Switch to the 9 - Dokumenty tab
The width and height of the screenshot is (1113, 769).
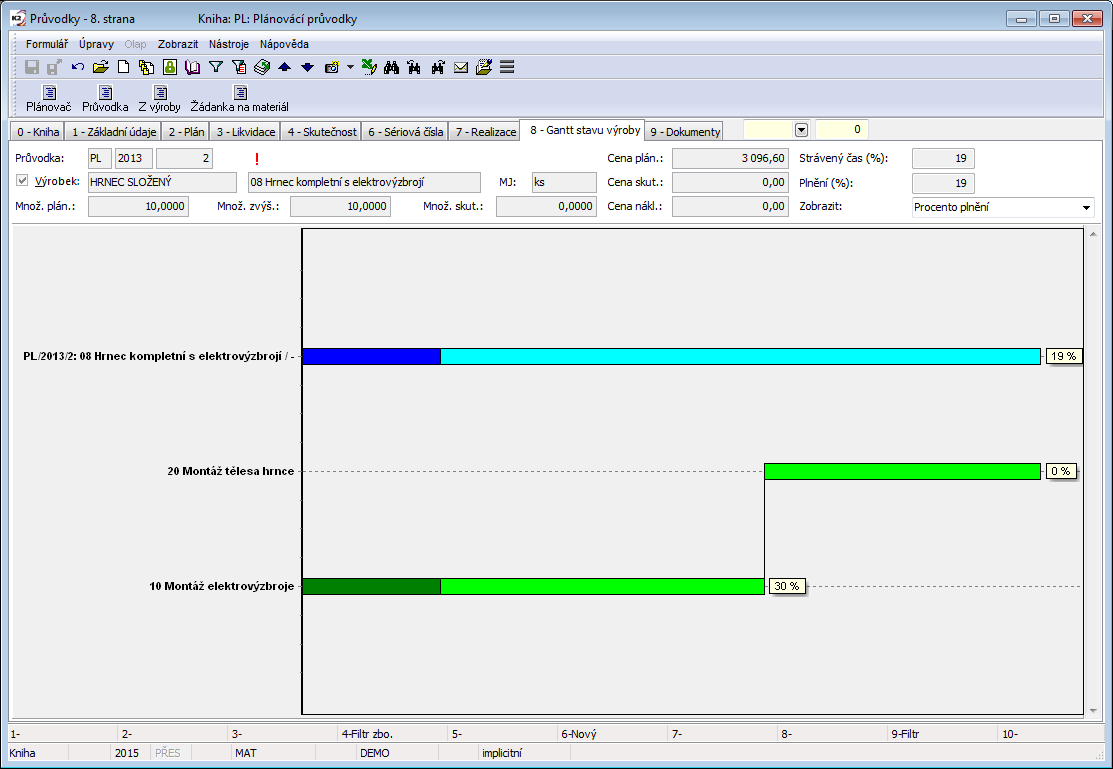[684, 132]
